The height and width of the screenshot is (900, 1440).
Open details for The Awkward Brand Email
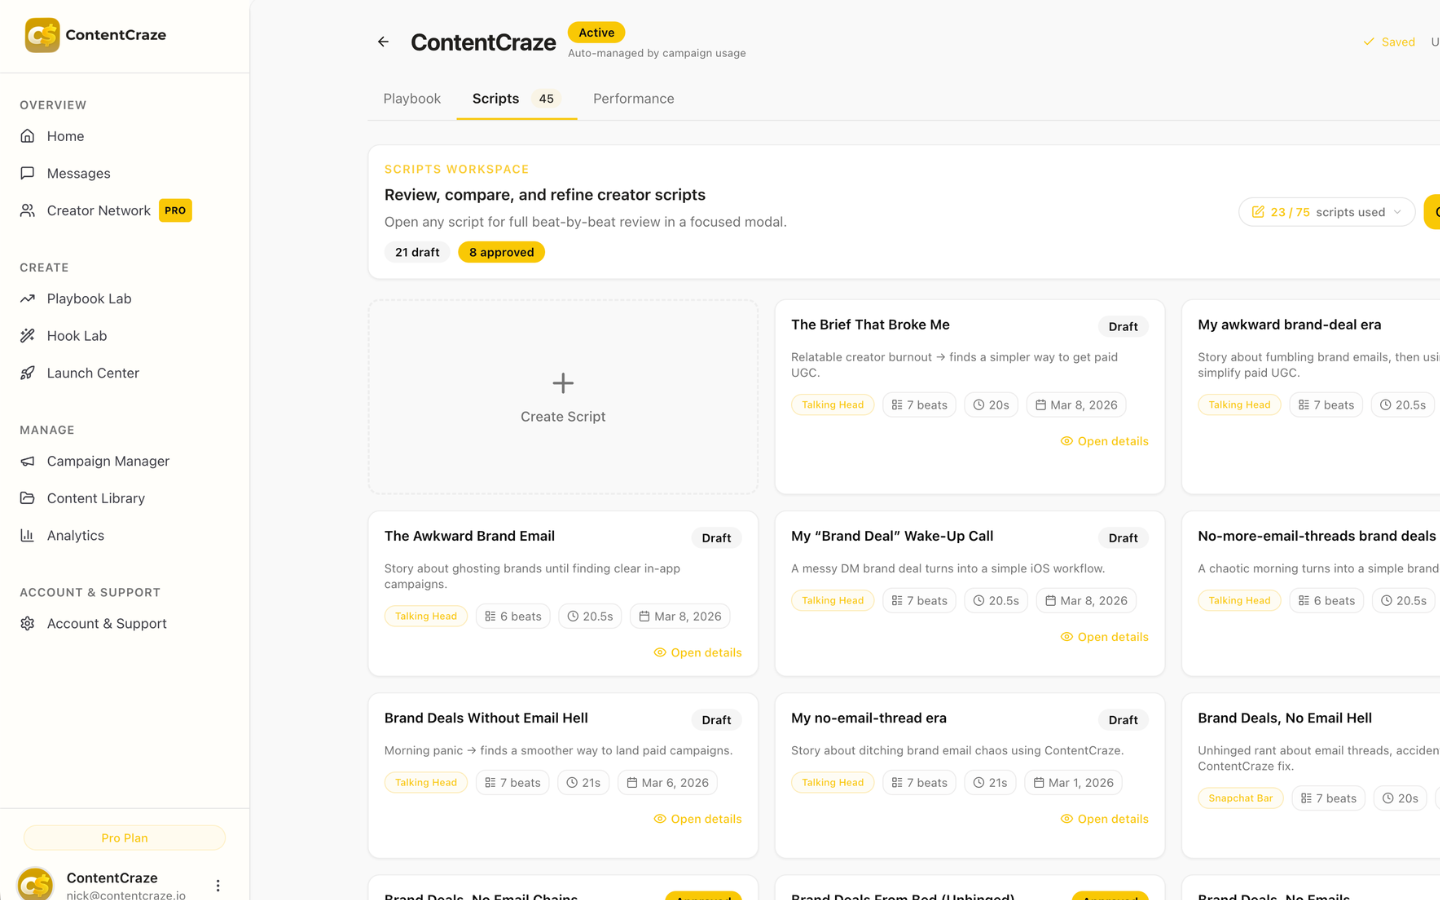(x=697, y=652)
